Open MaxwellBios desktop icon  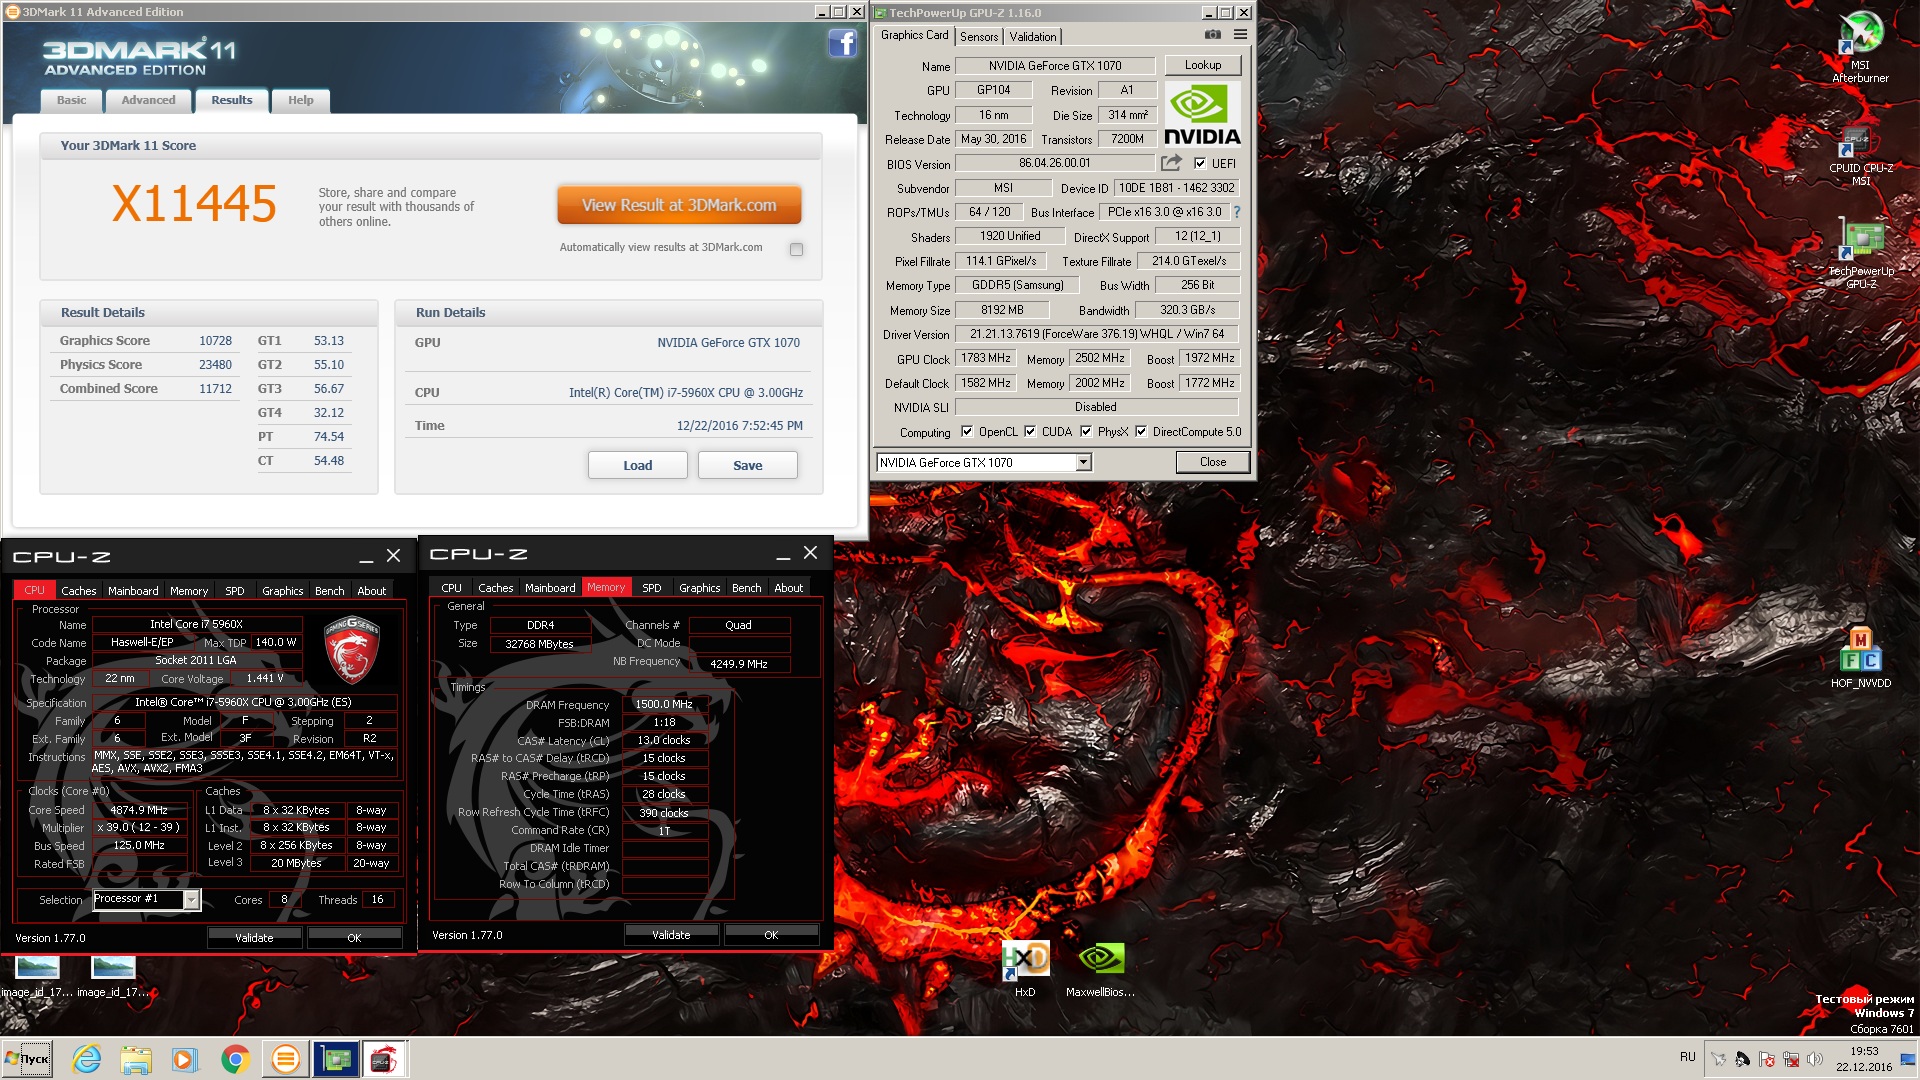click(1100, 968)
